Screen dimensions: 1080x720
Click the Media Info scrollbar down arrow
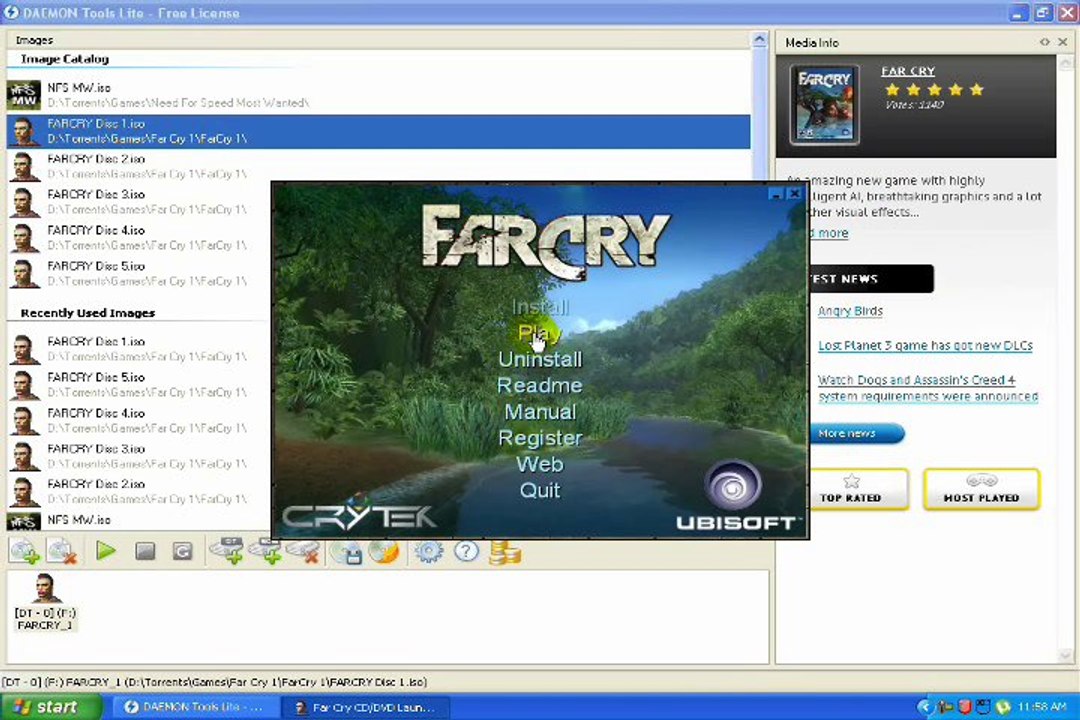[1066, 655]
